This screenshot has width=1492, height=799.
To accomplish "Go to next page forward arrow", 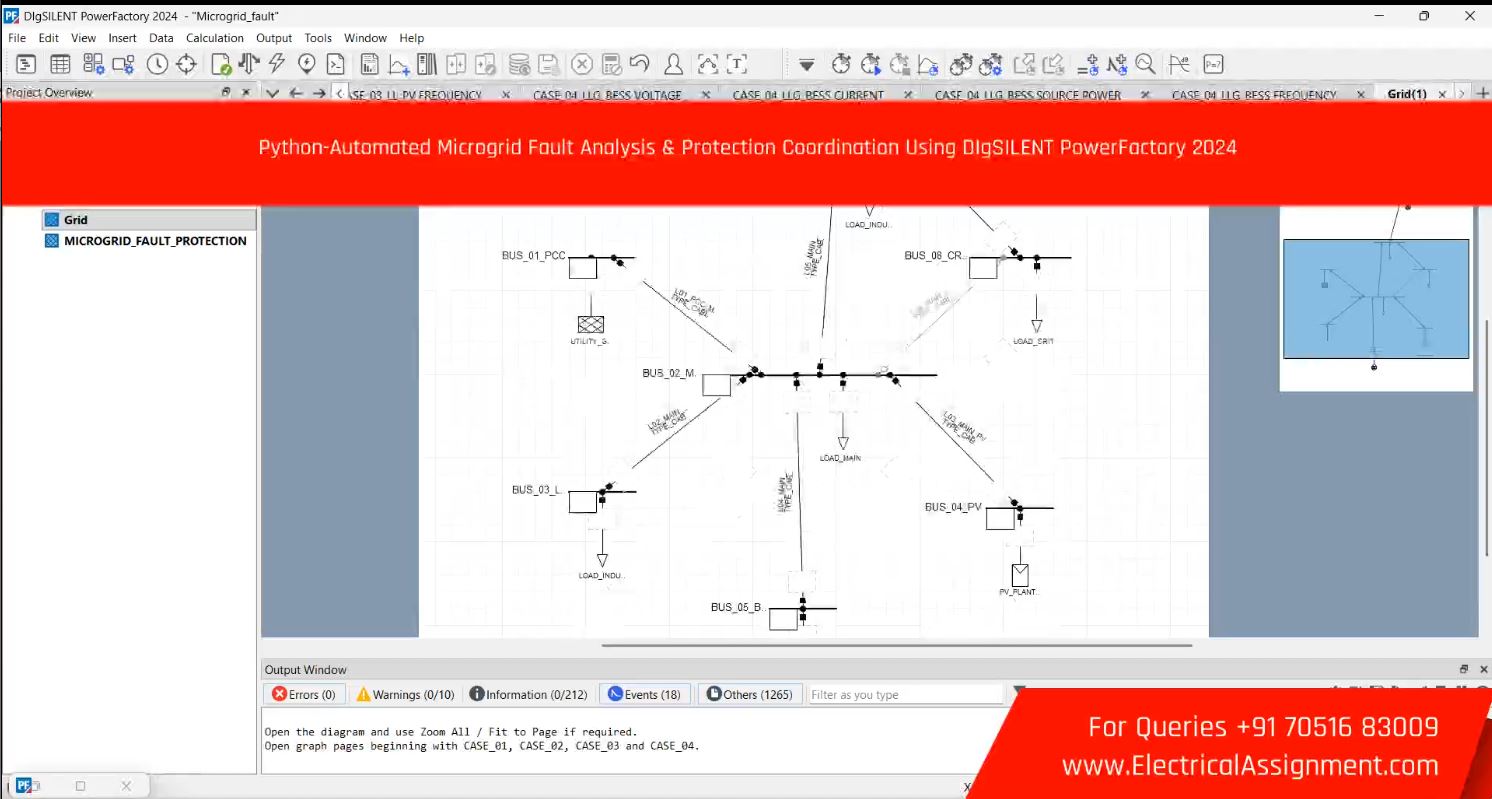I will click(x=319, y=93).
